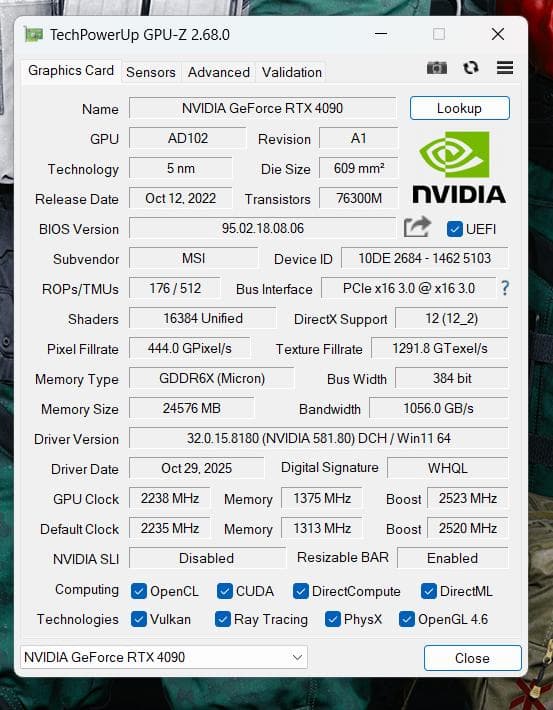Toggle the DirectML checkbox
The width and height of the screenshot is (553, 710).
(x=428, y=591)
